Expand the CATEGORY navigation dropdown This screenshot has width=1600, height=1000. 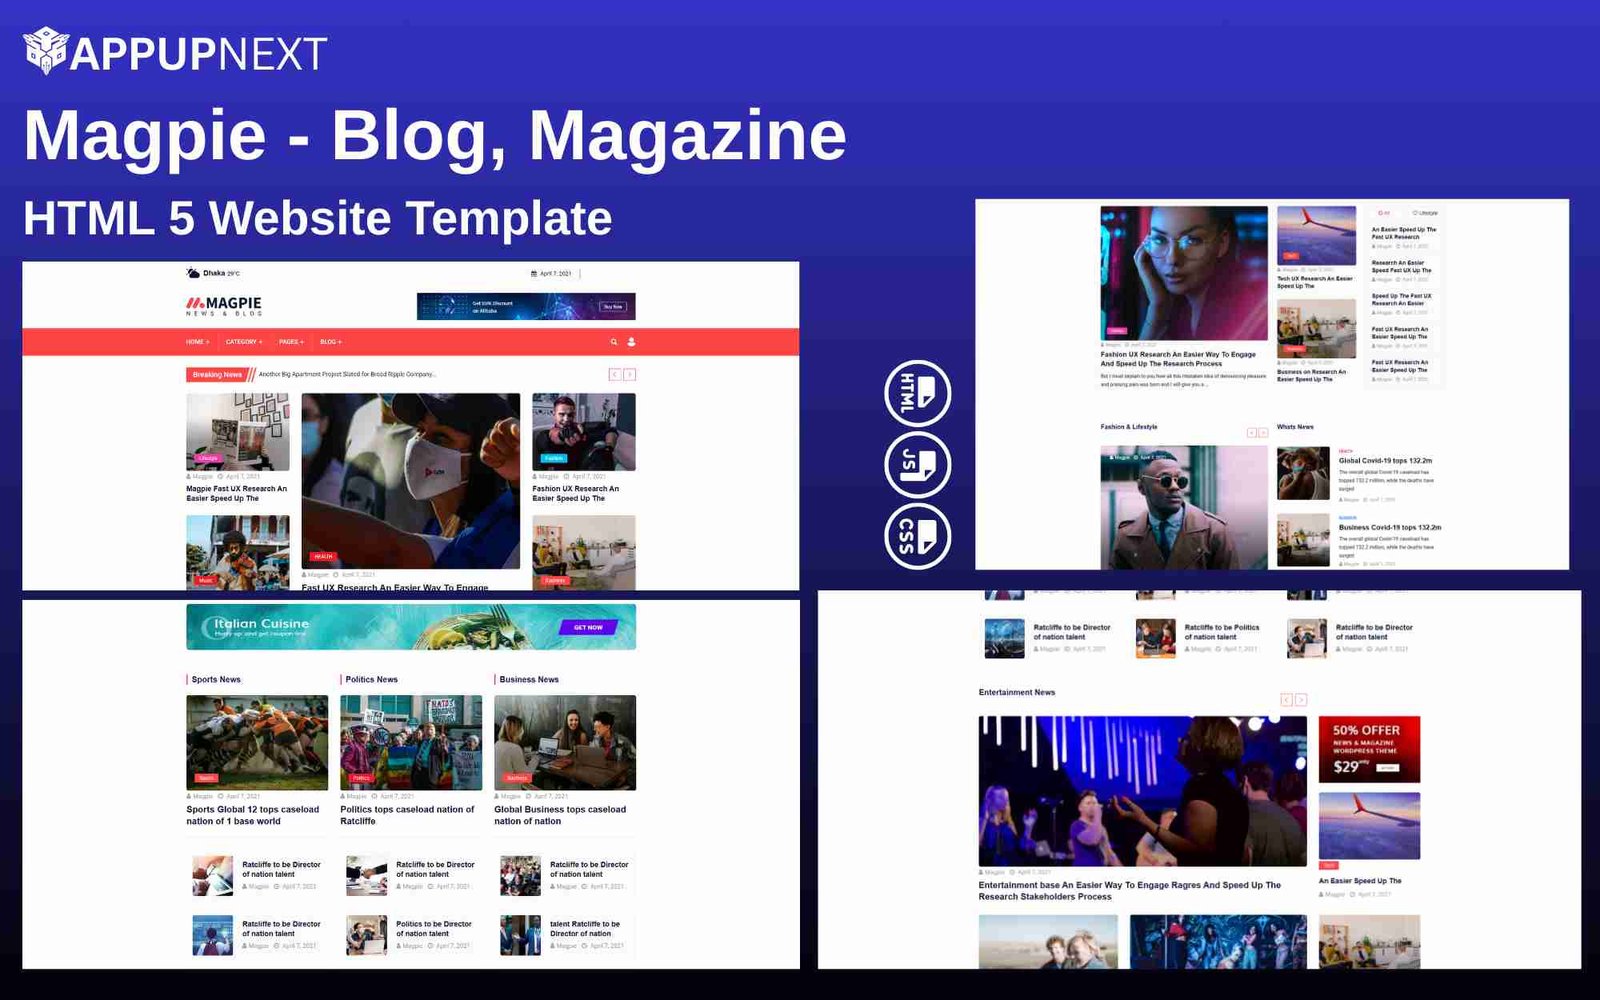tap(244, 341)
